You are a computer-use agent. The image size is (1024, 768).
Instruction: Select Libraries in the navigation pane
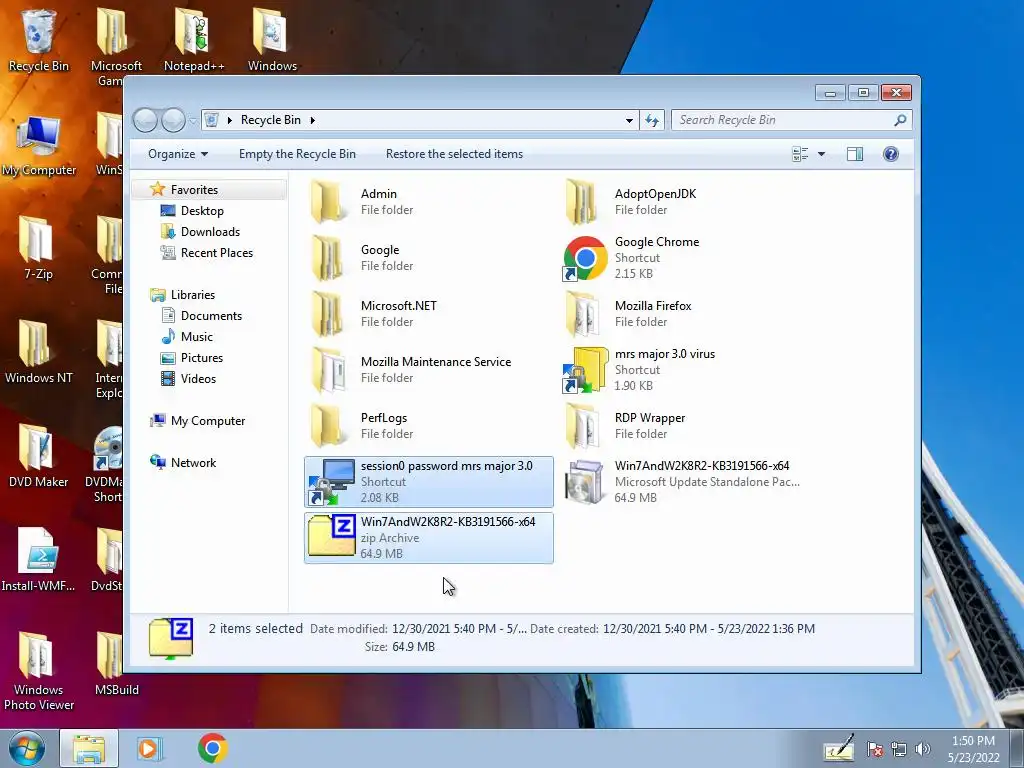[x=193, y=295]
